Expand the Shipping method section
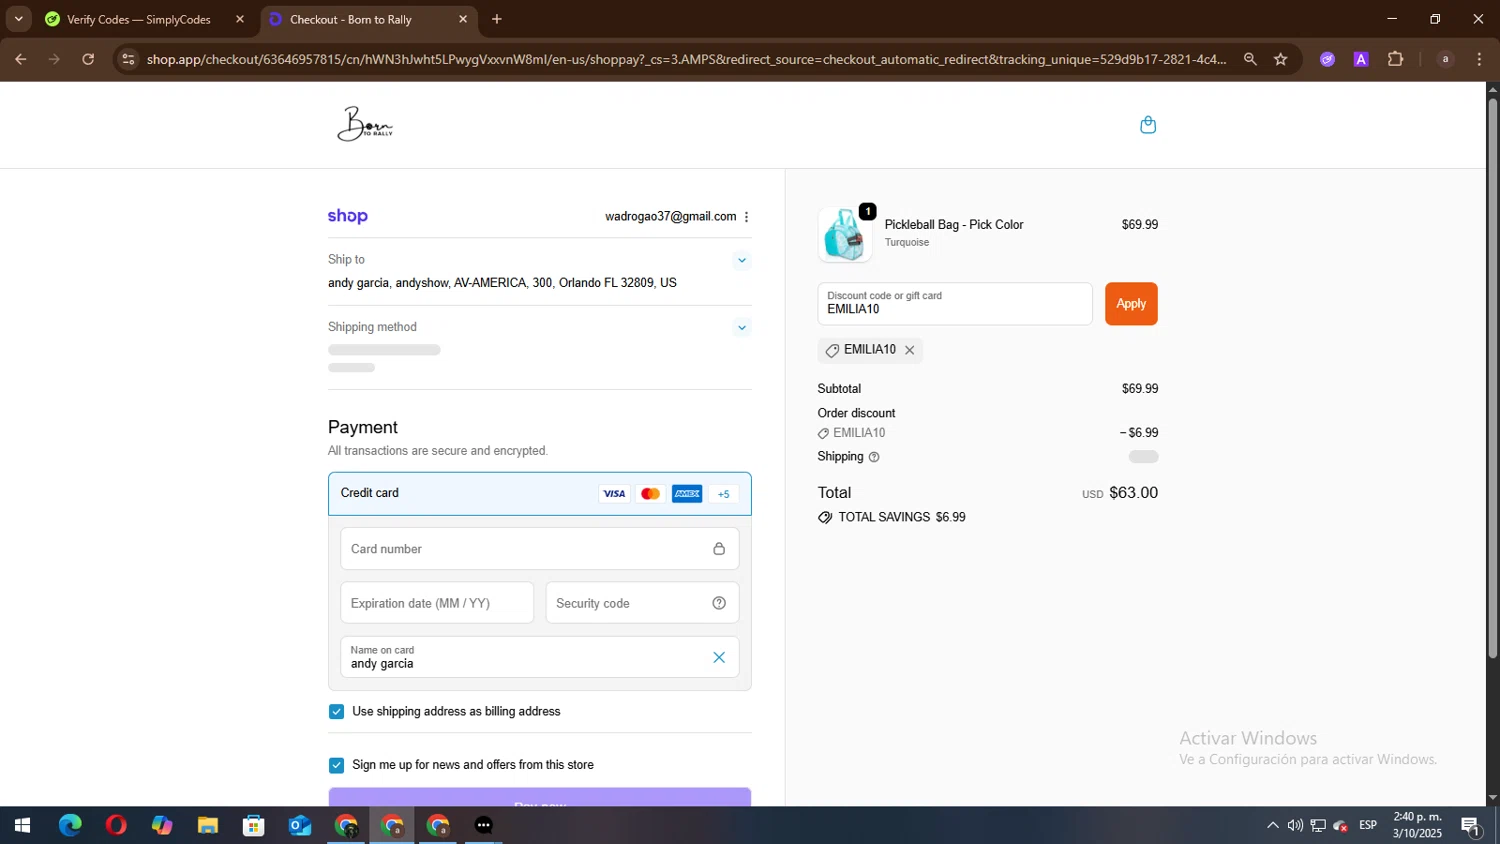Viewport: 1500px width, 844px height. point(742,327)
